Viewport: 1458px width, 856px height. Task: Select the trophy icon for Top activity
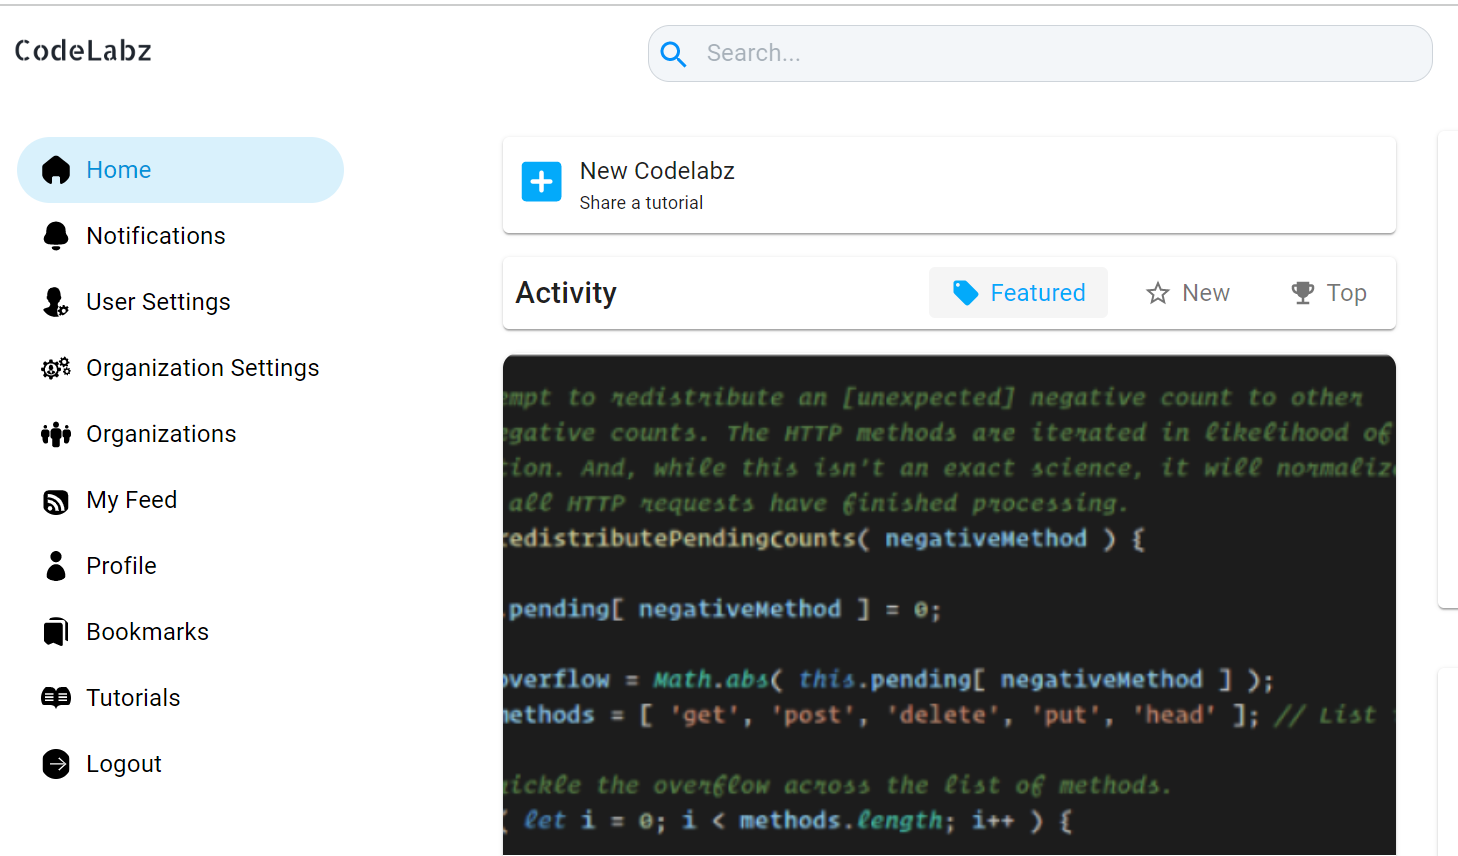click(x=1302, y=292)
